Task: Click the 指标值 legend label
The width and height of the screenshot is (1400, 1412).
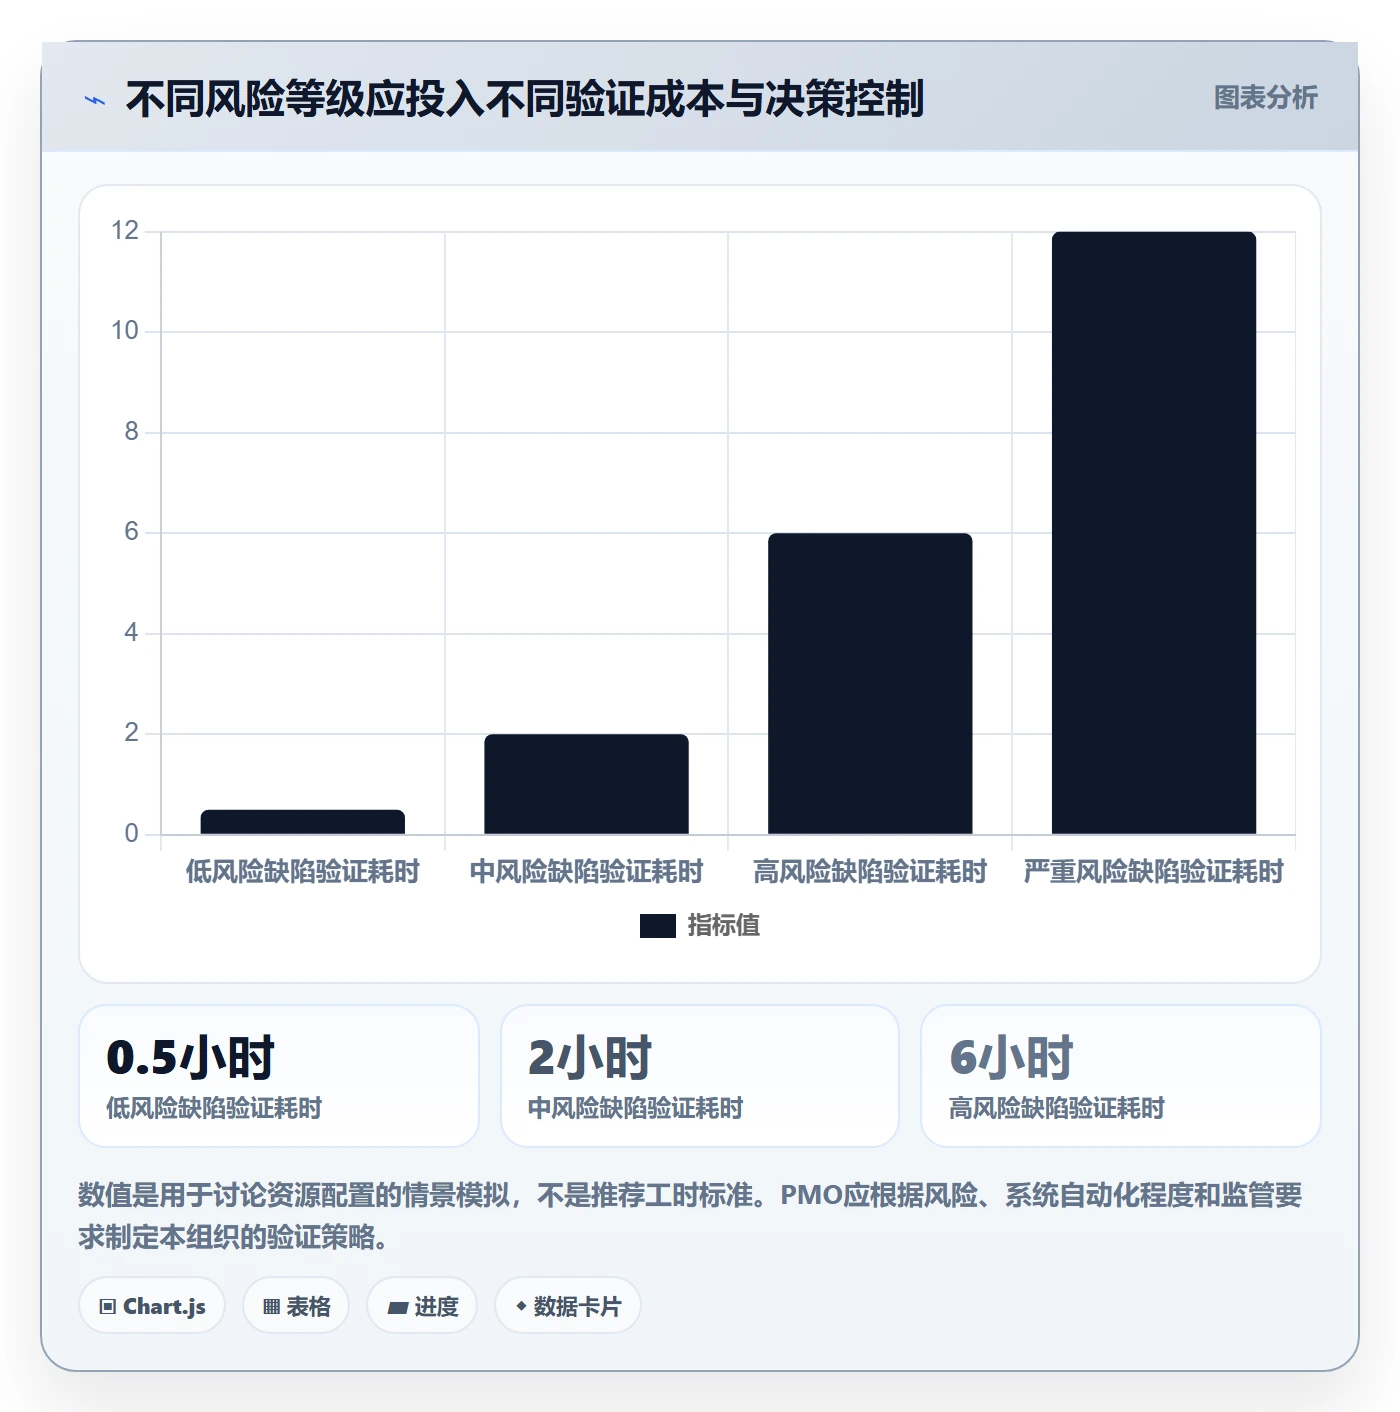Action: tap(724, 926)
